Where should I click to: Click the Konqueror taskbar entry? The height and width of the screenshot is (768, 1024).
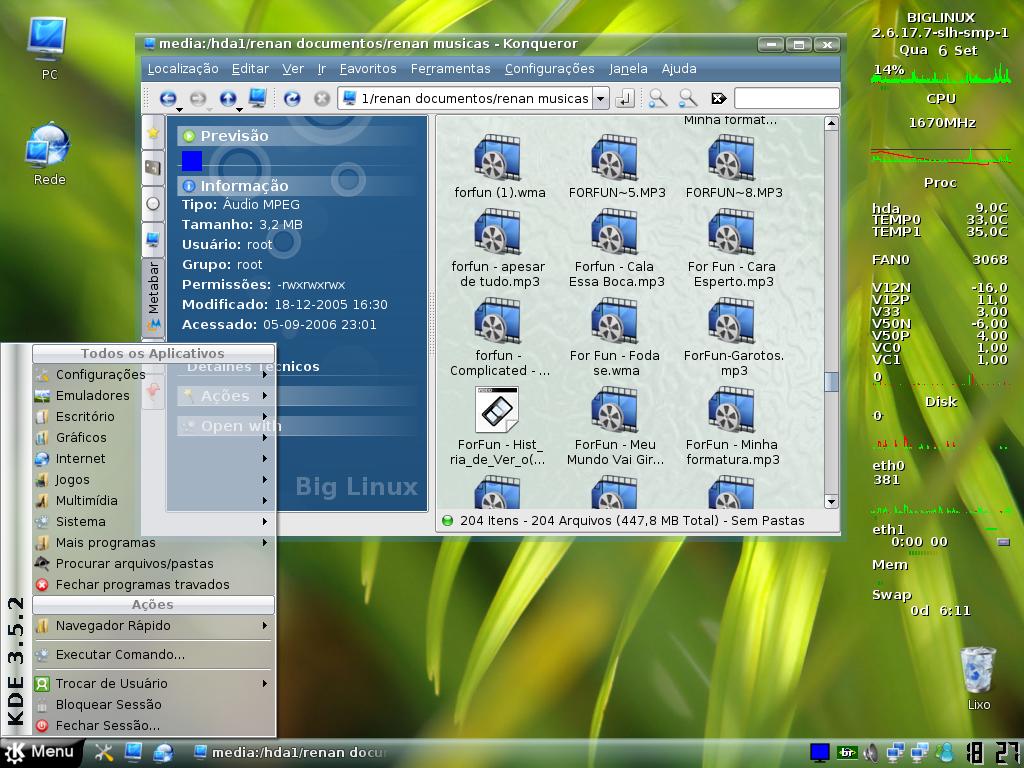(291, 752)
